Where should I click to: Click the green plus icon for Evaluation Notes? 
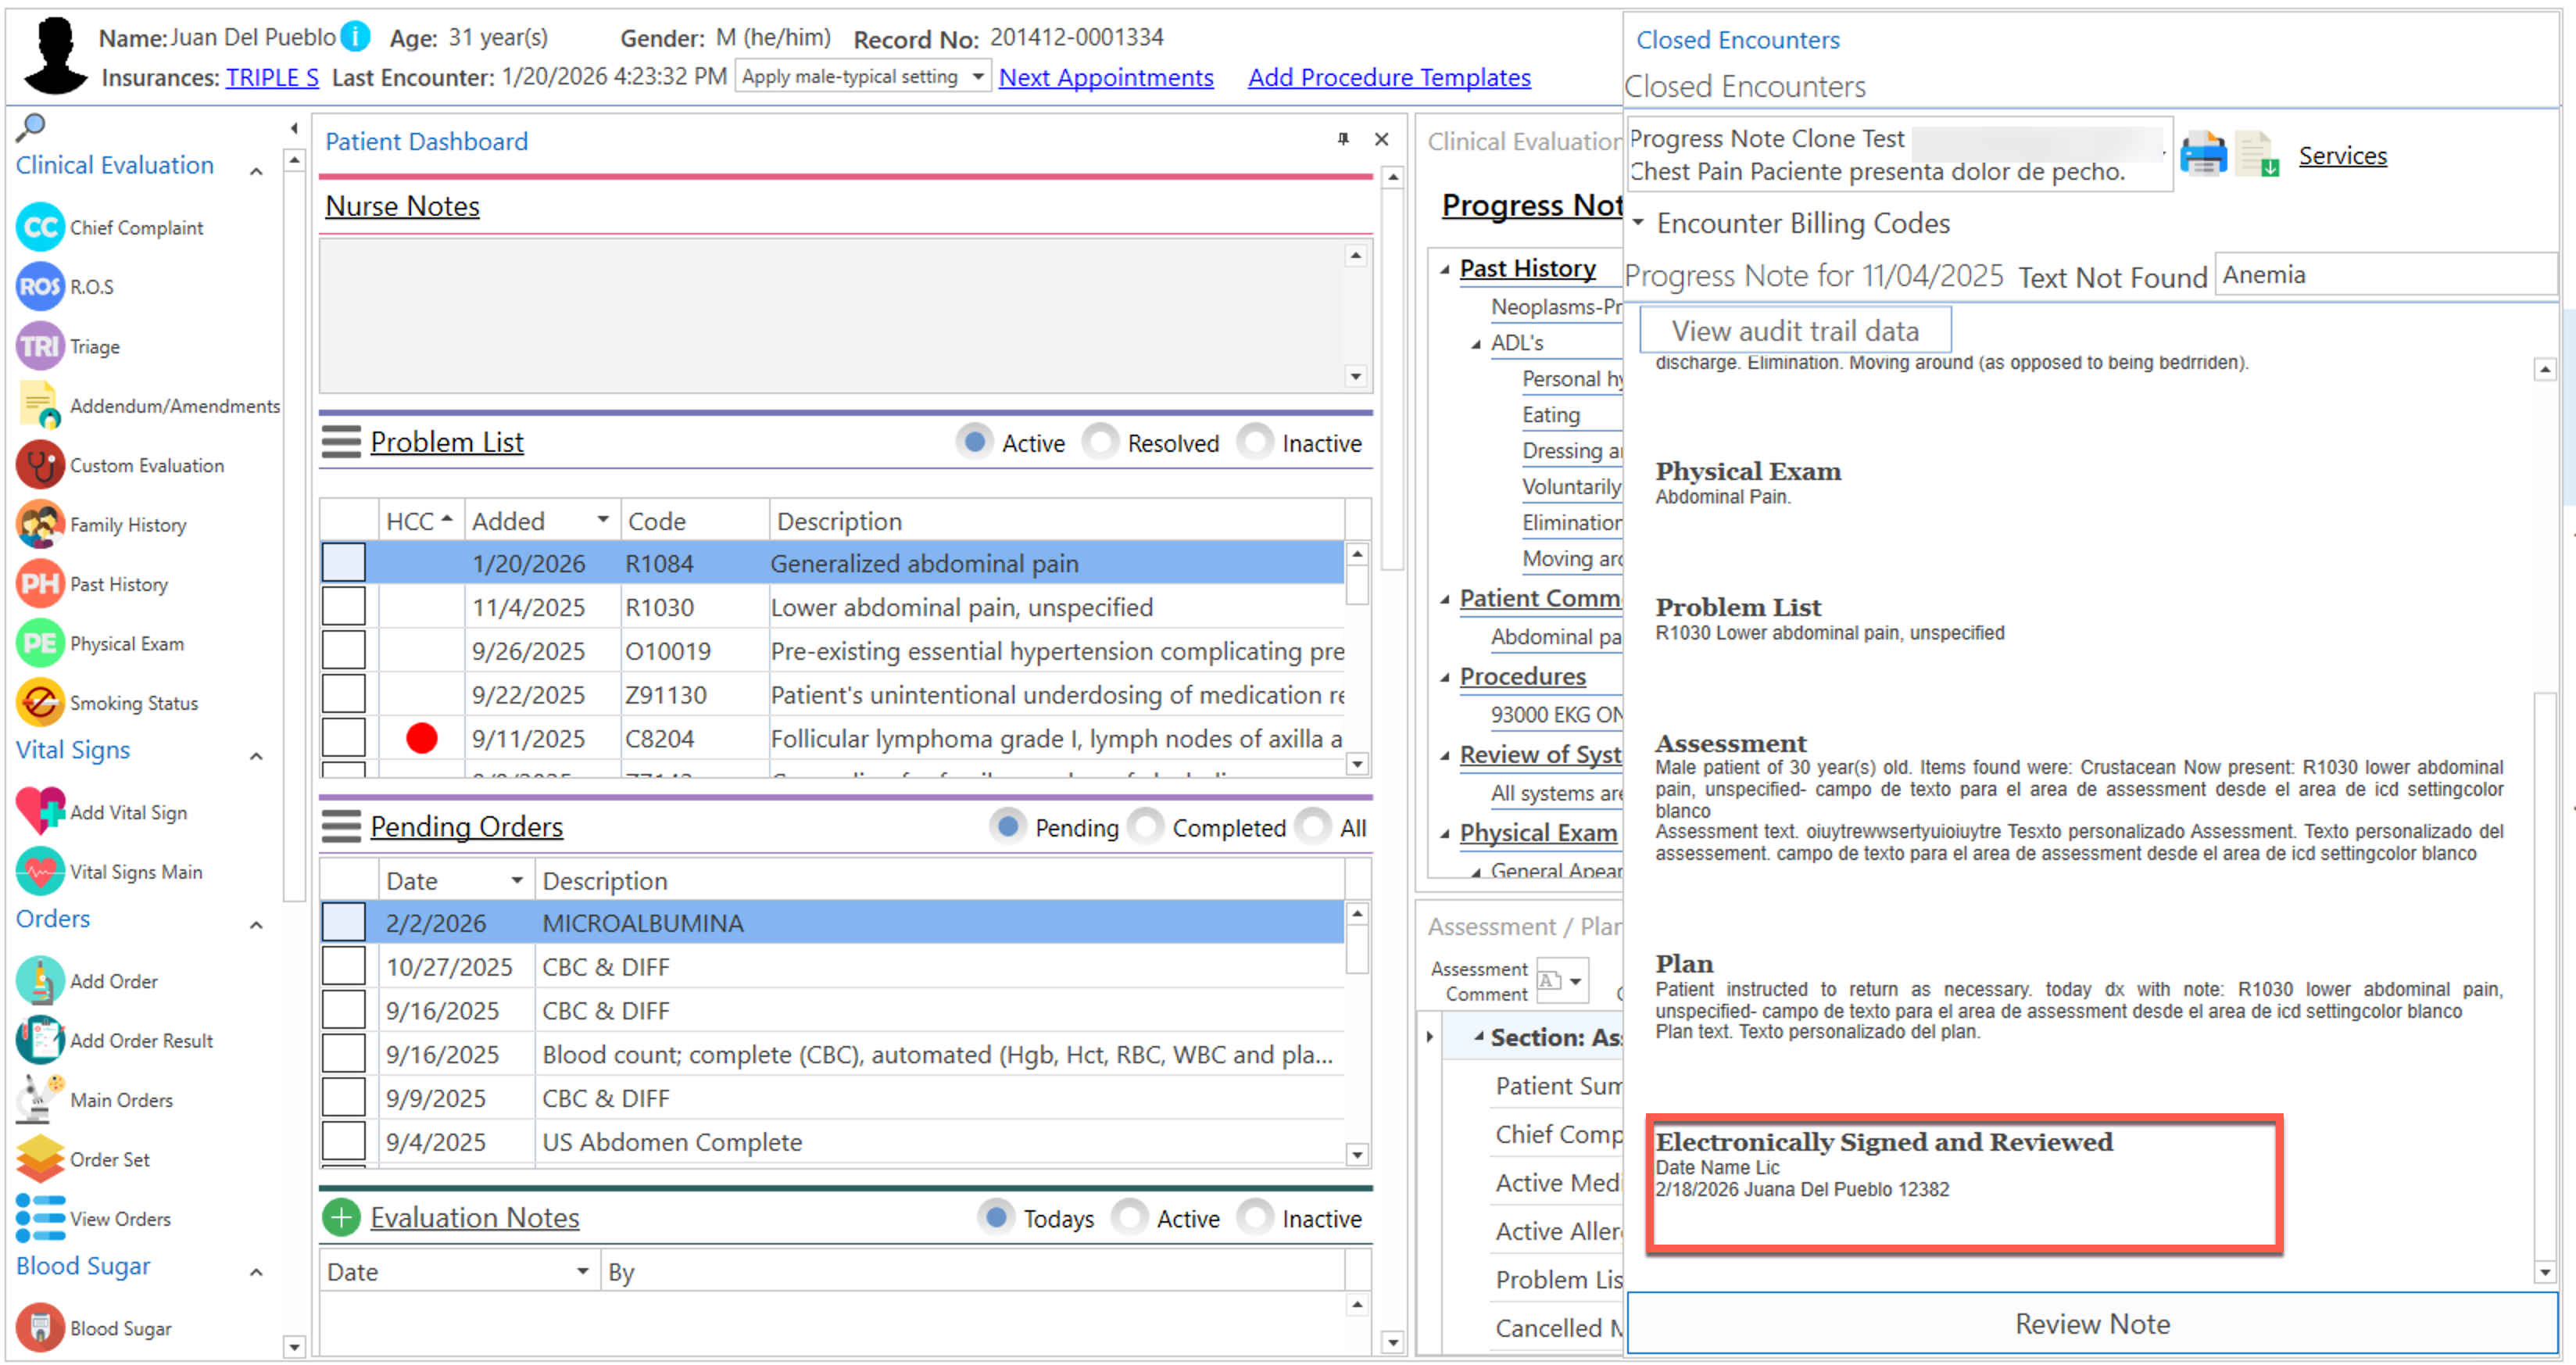(x=341, y=1218)
